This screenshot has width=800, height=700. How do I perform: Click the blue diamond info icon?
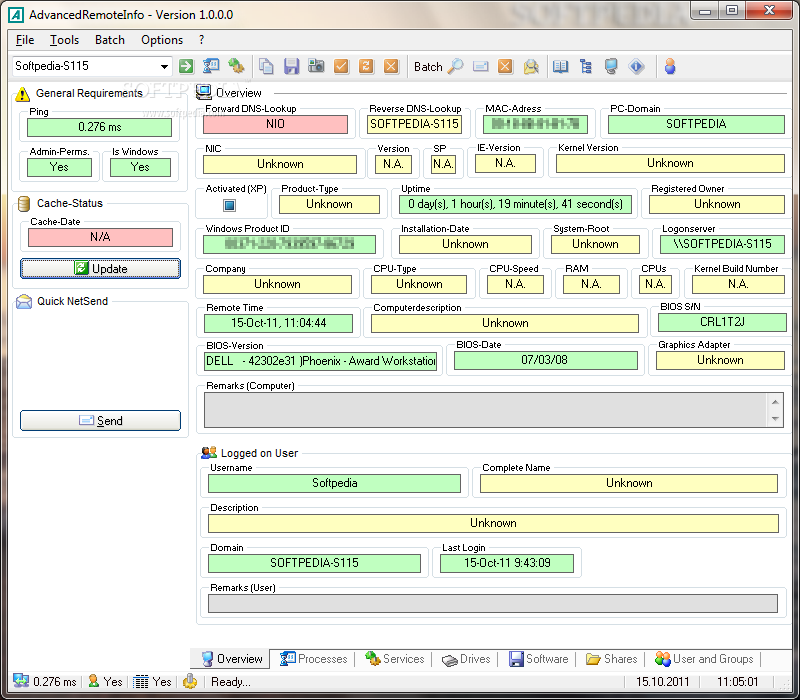(636, 66)
